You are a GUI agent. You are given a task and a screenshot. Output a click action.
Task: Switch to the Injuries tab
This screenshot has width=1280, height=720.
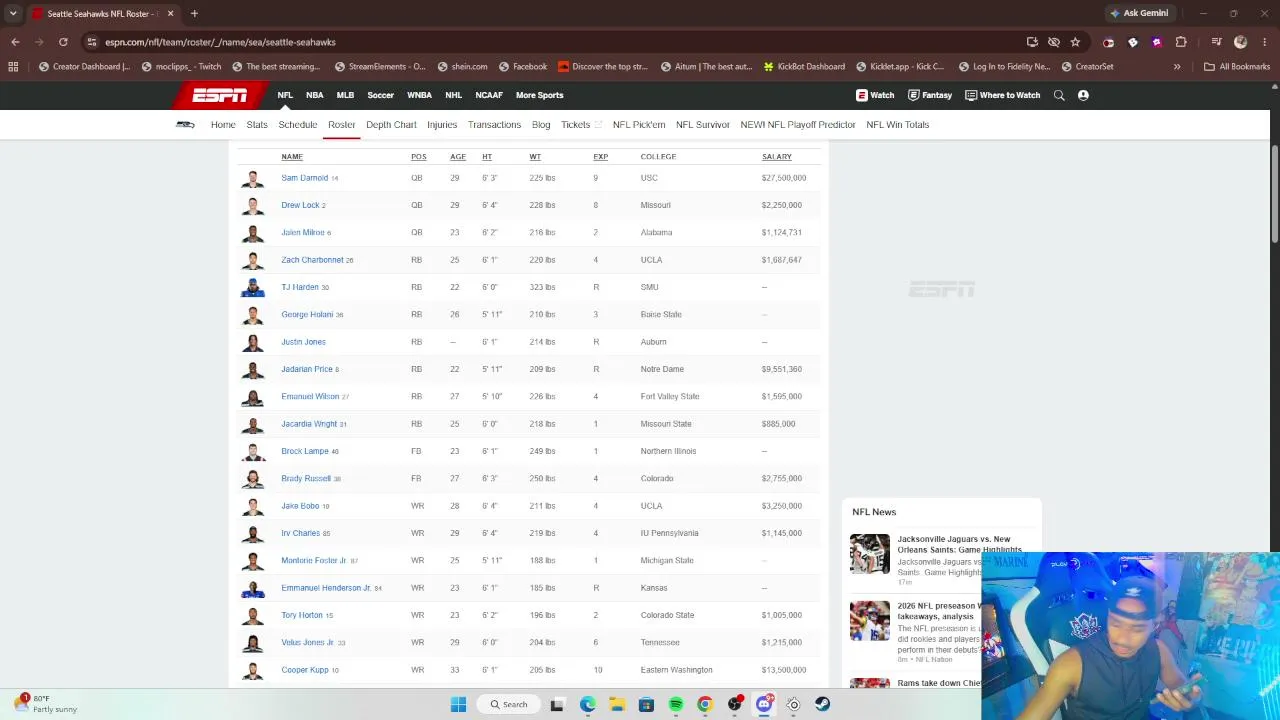(x=442, y=125)
